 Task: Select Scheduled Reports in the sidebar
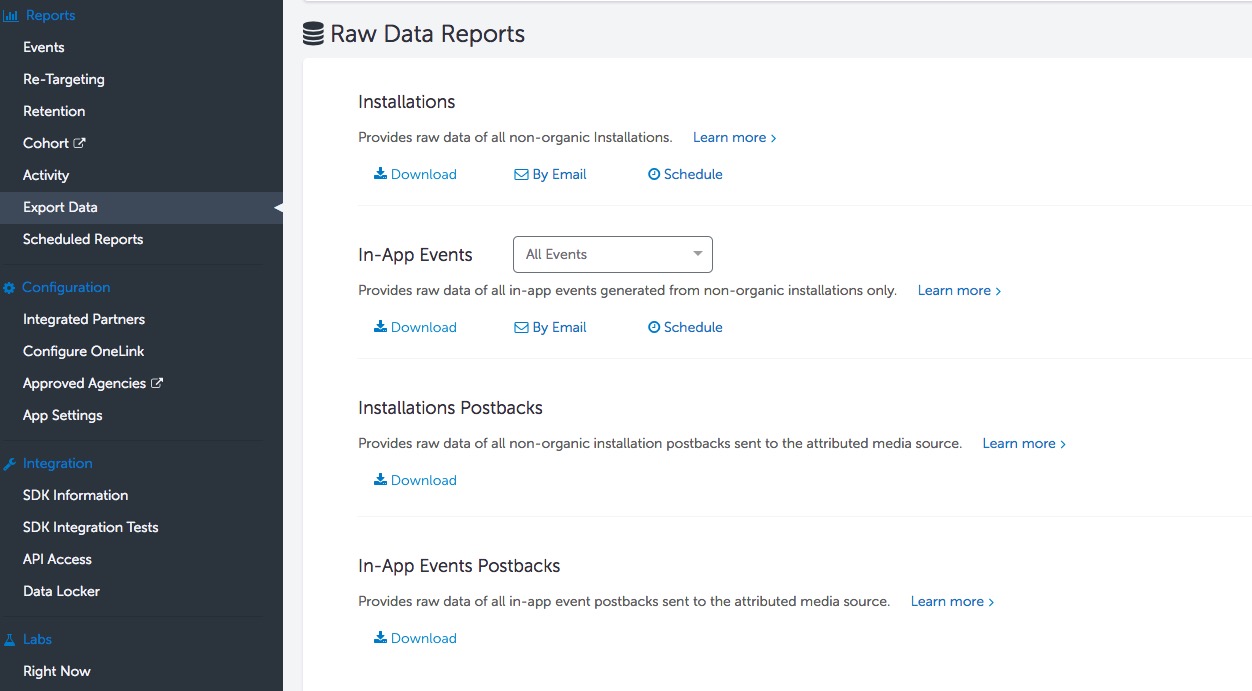coord(83,239)
